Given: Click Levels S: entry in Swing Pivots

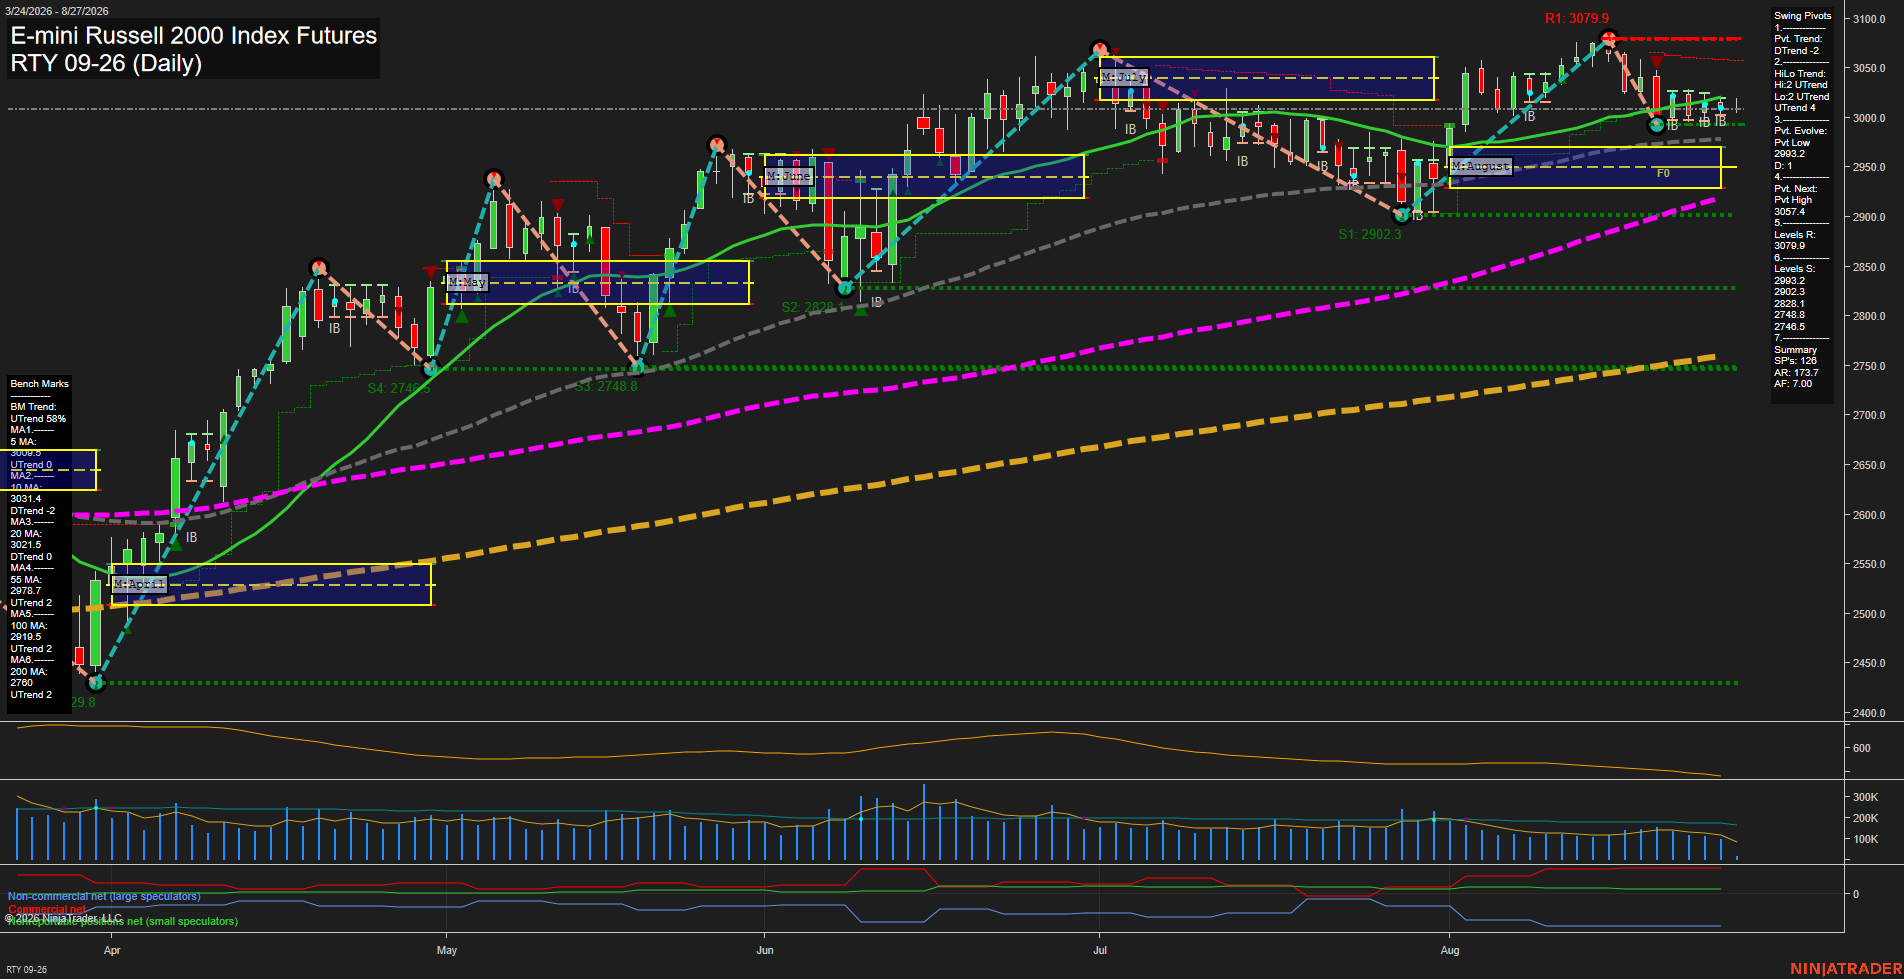Looking at the screenshot, I should (x=1794, y=269).
